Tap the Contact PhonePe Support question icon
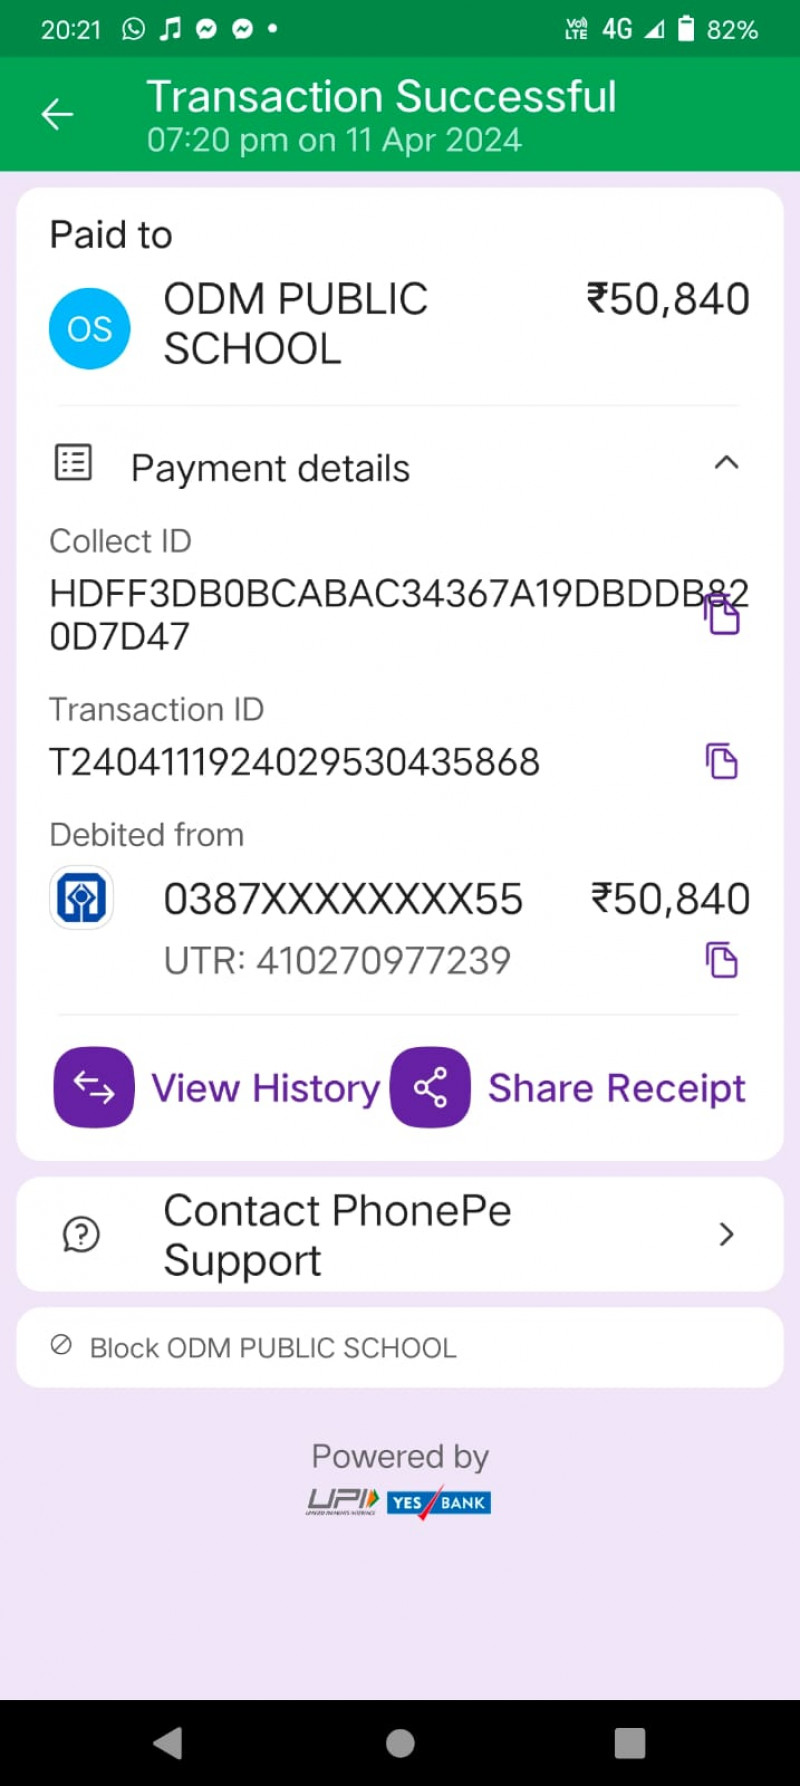Image resolution: width=800 pixels, height=1786 pixels. [81, 1234]
